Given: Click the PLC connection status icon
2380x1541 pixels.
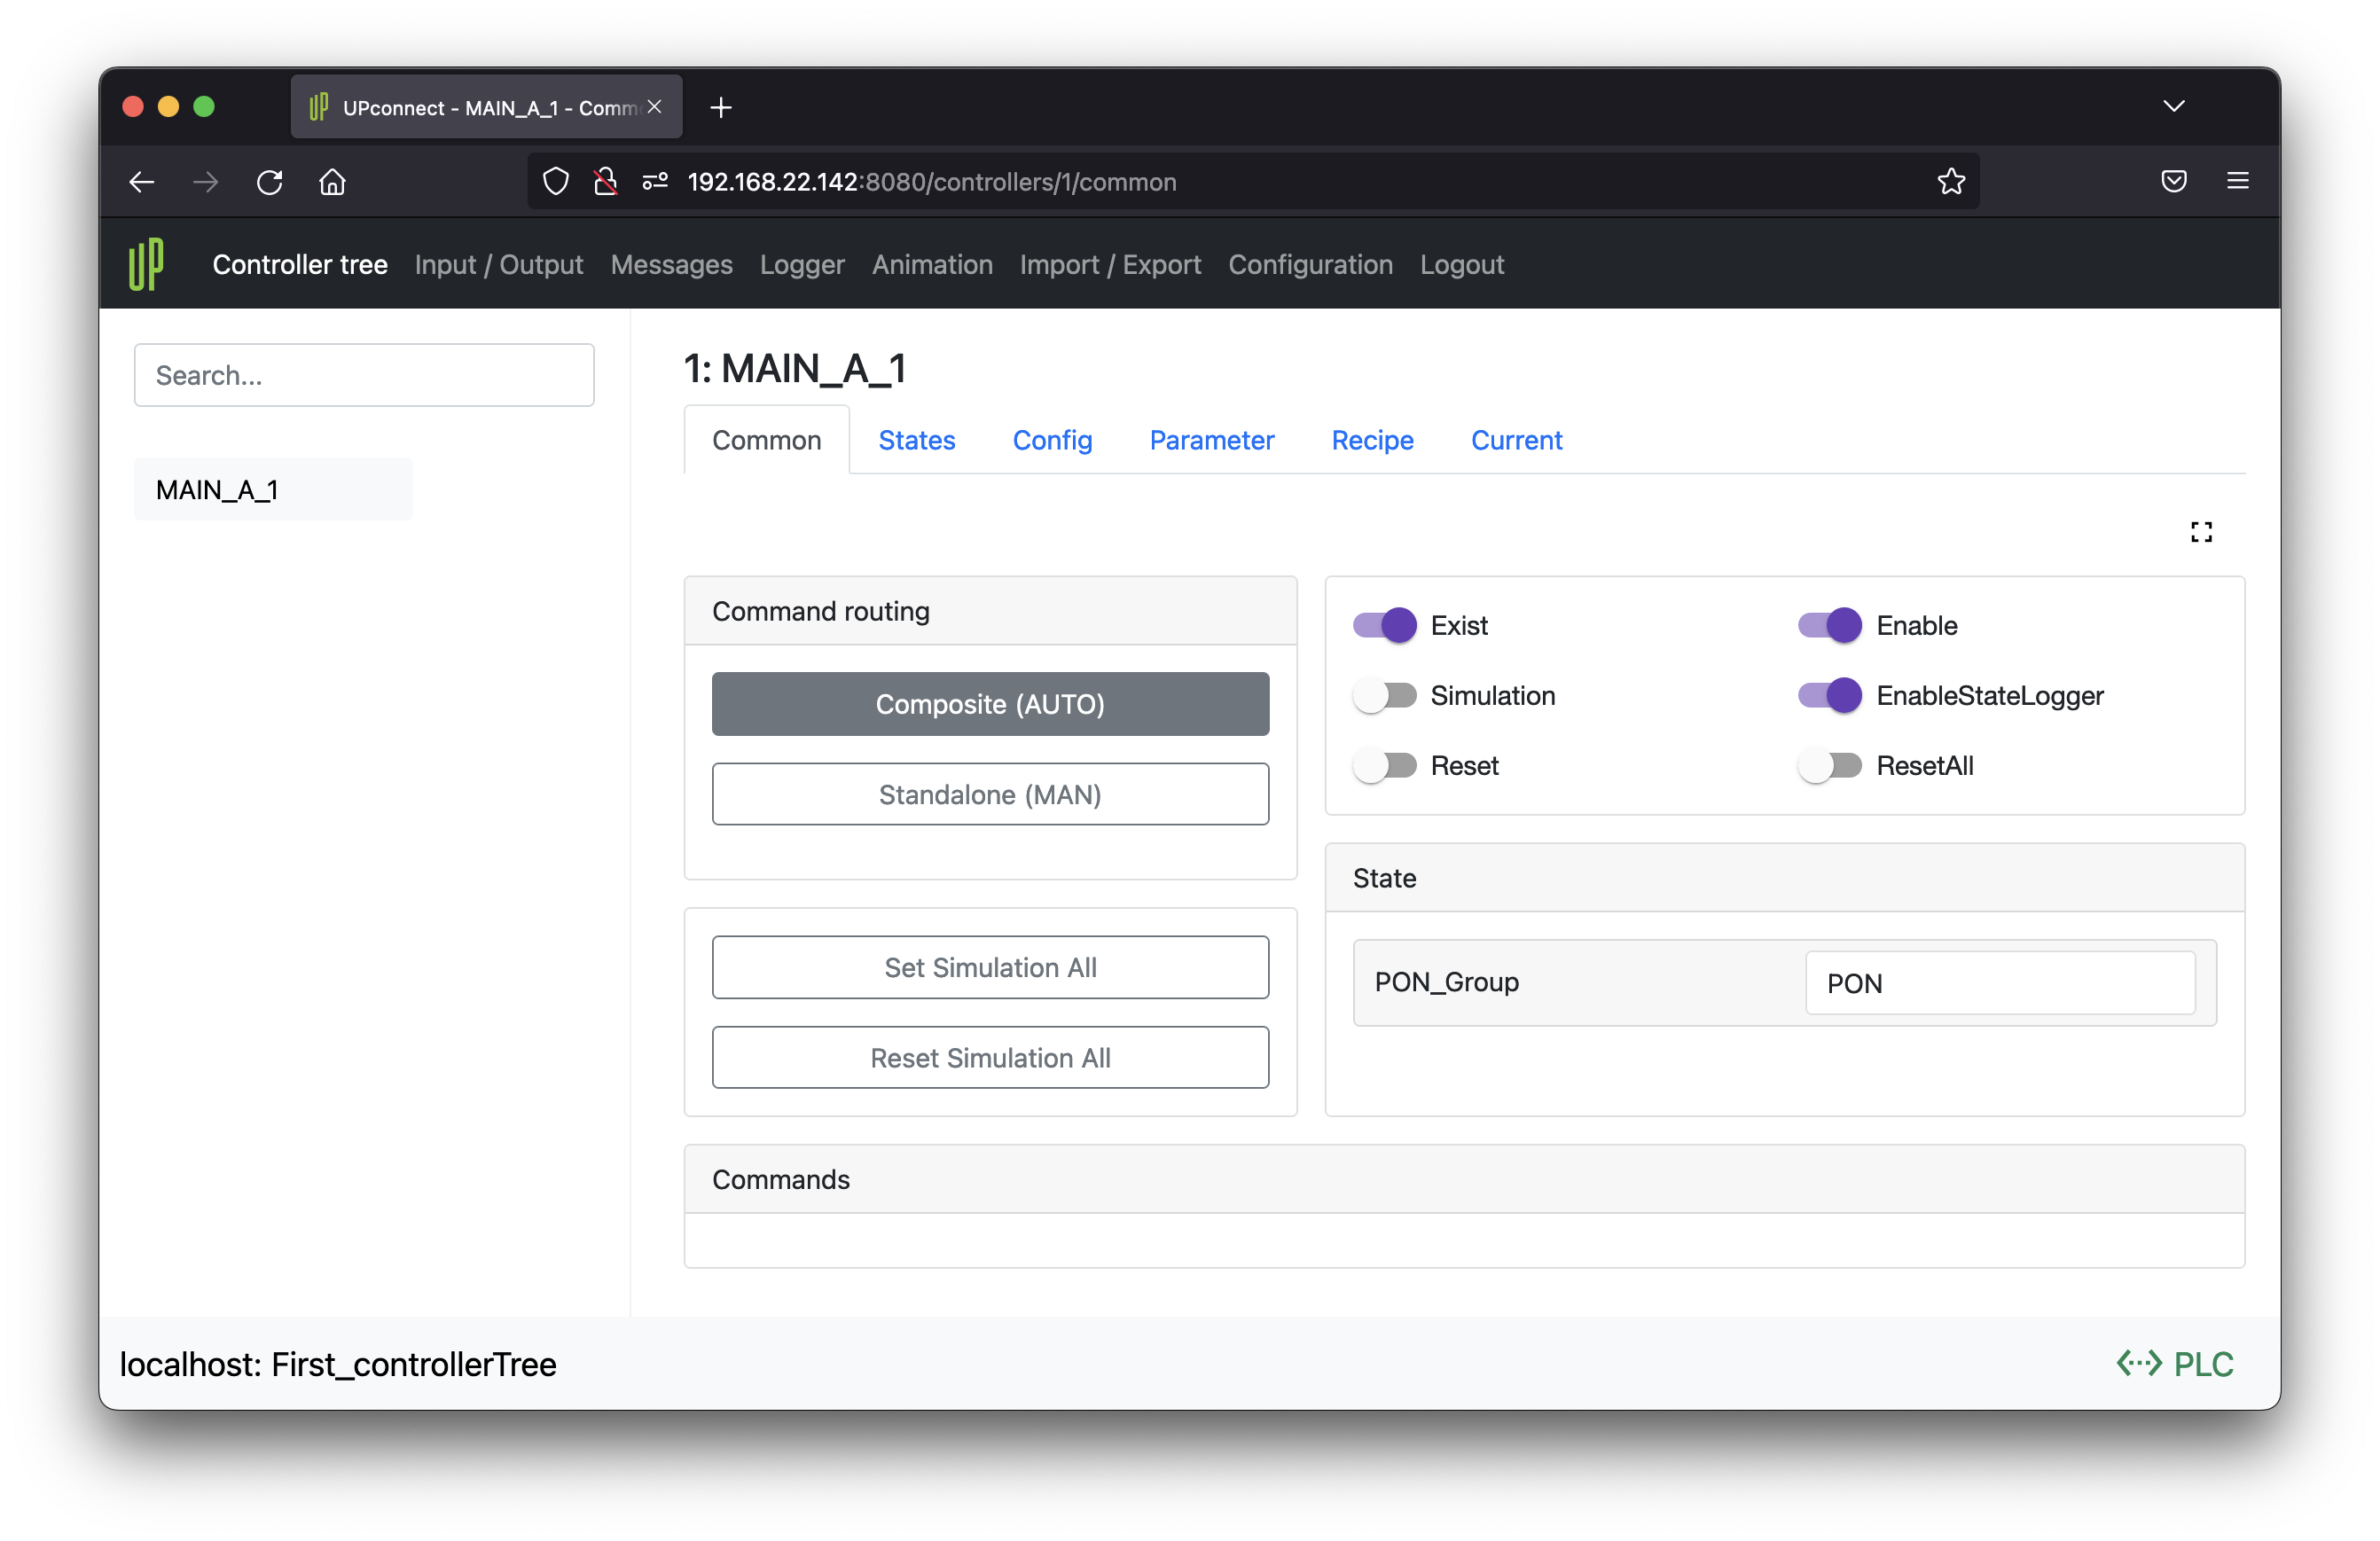Looking at the screenshot, I should click(2139, 1363).
